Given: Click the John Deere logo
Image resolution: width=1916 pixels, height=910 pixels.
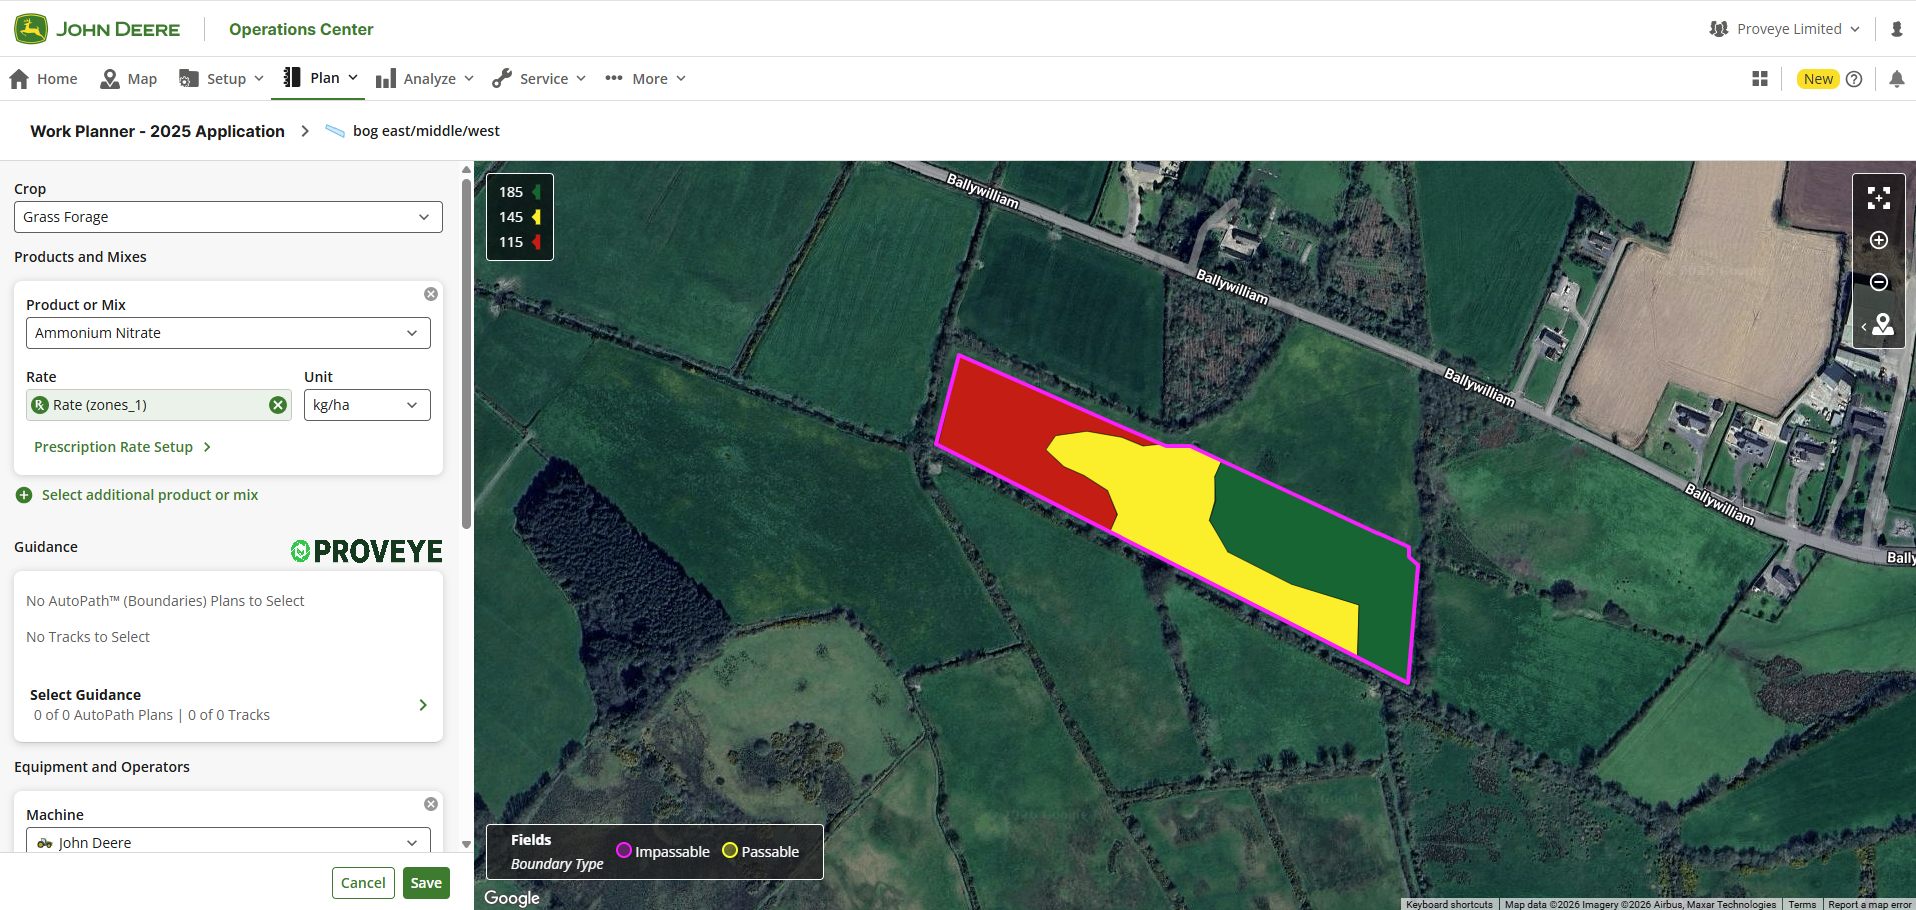Looking at the screenshot, I should tap(97, 29).
